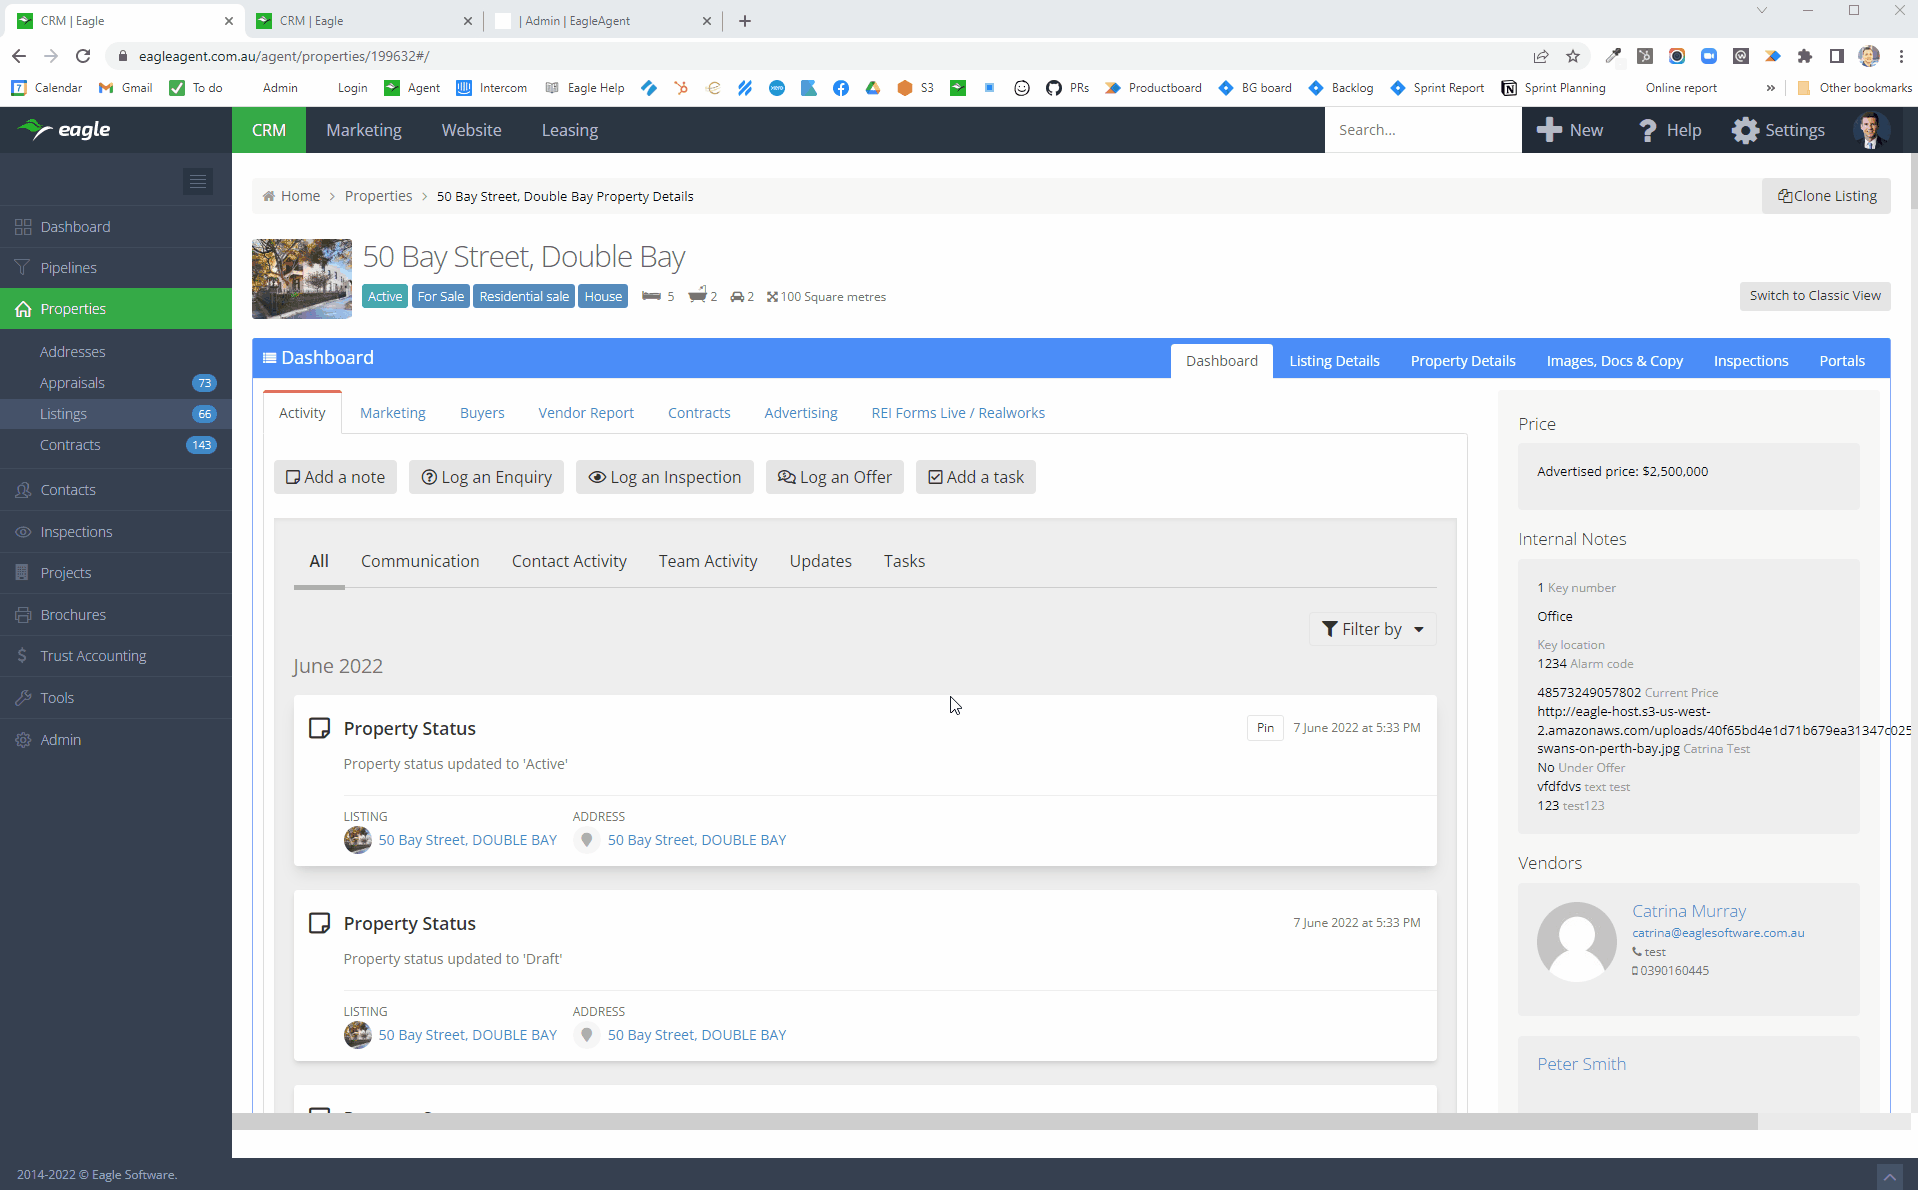Click the Add a task button
Viewport: 1918px width, 1190px height.
pos(975,477)
